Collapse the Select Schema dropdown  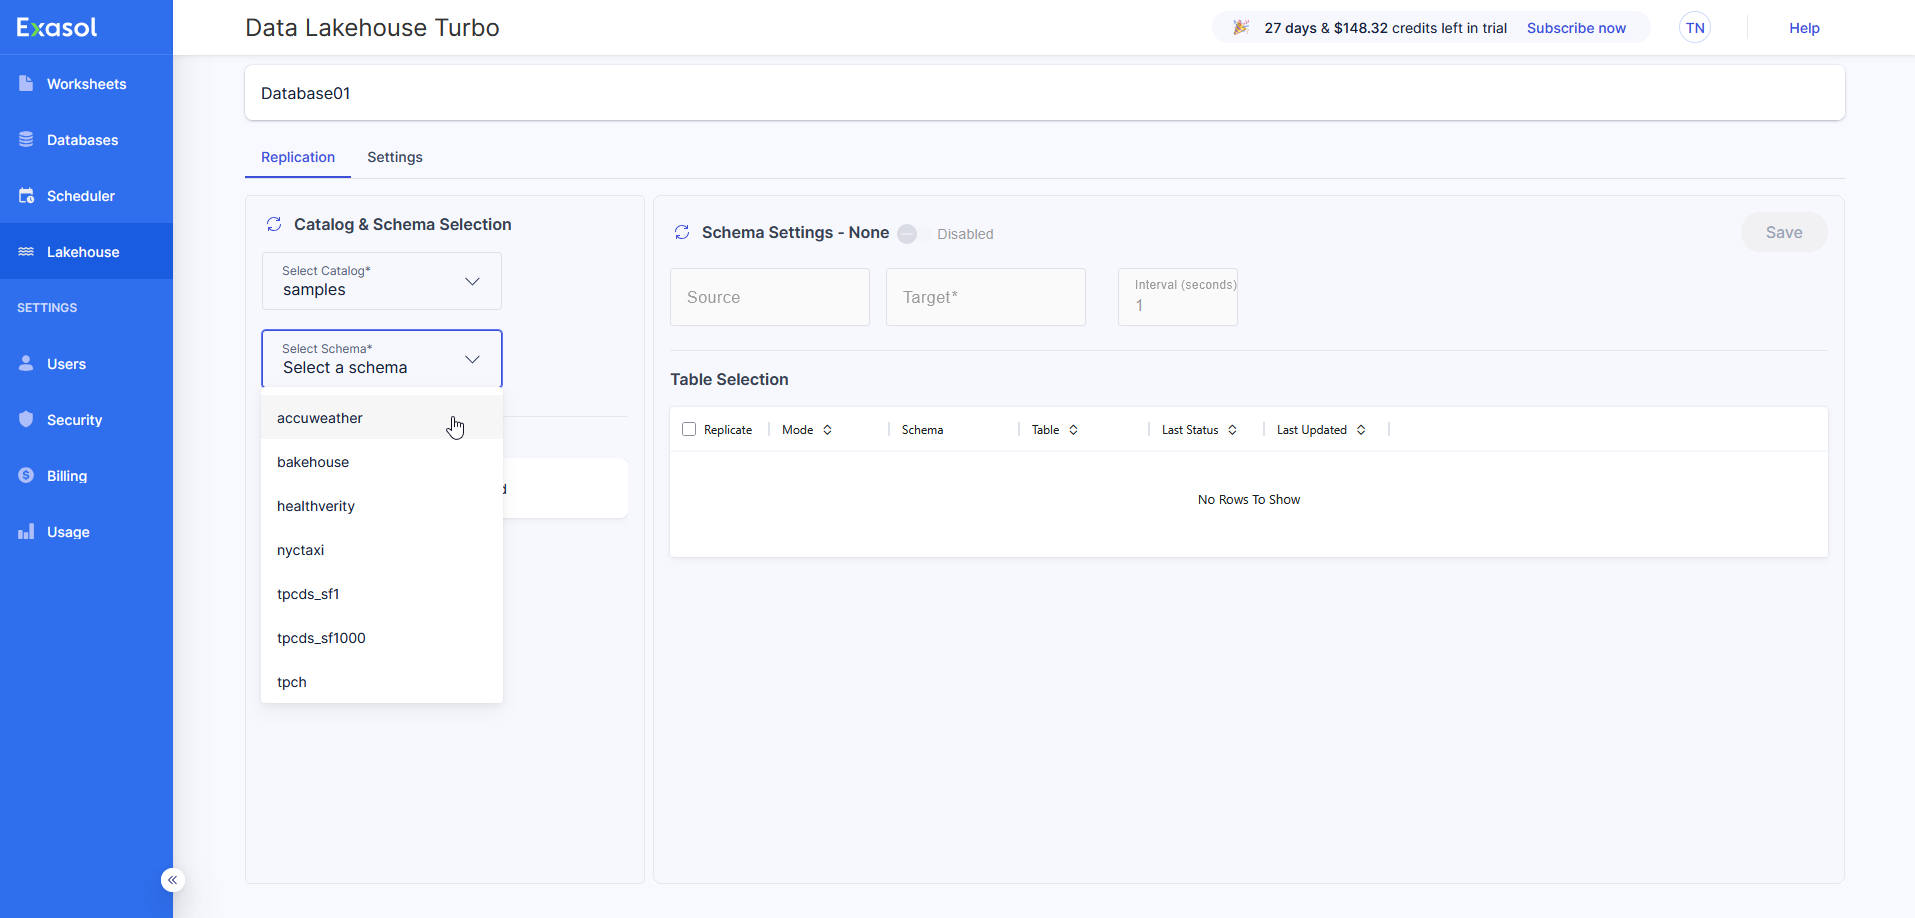471,359
